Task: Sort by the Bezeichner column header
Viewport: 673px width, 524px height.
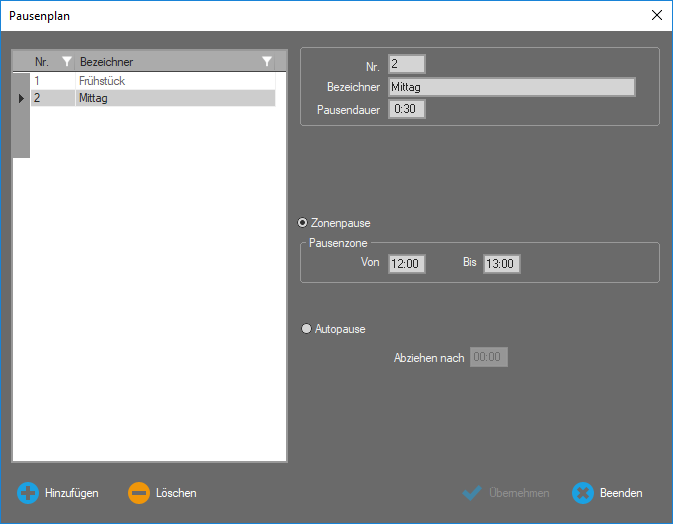Action: 160,62
